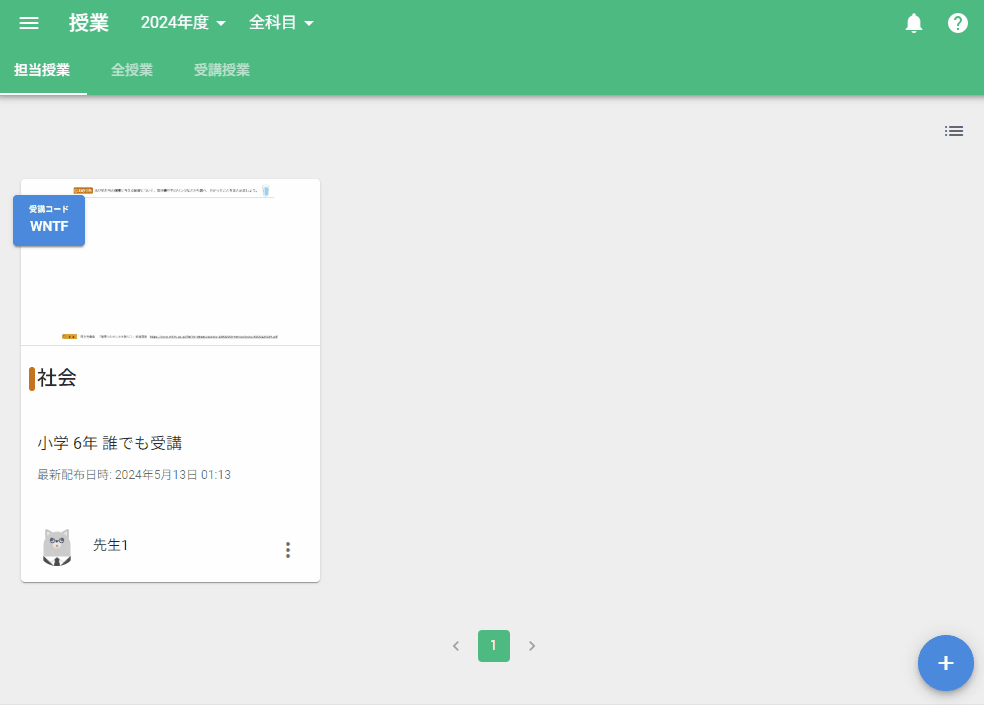
Task: Switch to 全授業 tab
Action: [x=132, y=70]
